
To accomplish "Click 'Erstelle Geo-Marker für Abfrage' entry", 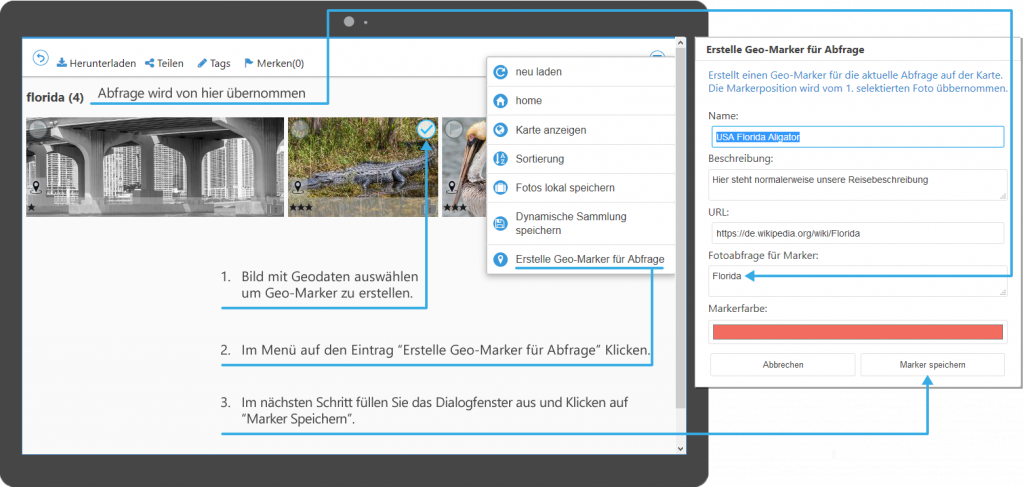I will [589, 260].
